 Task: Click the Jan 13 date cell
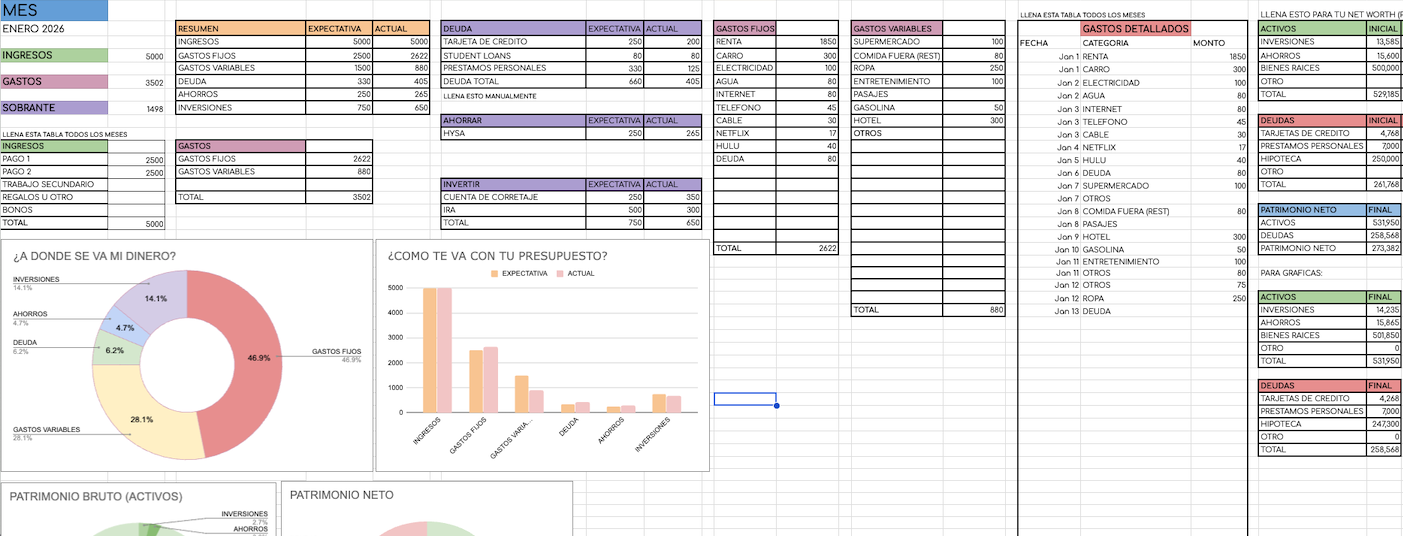click(x=1049, y=311)
